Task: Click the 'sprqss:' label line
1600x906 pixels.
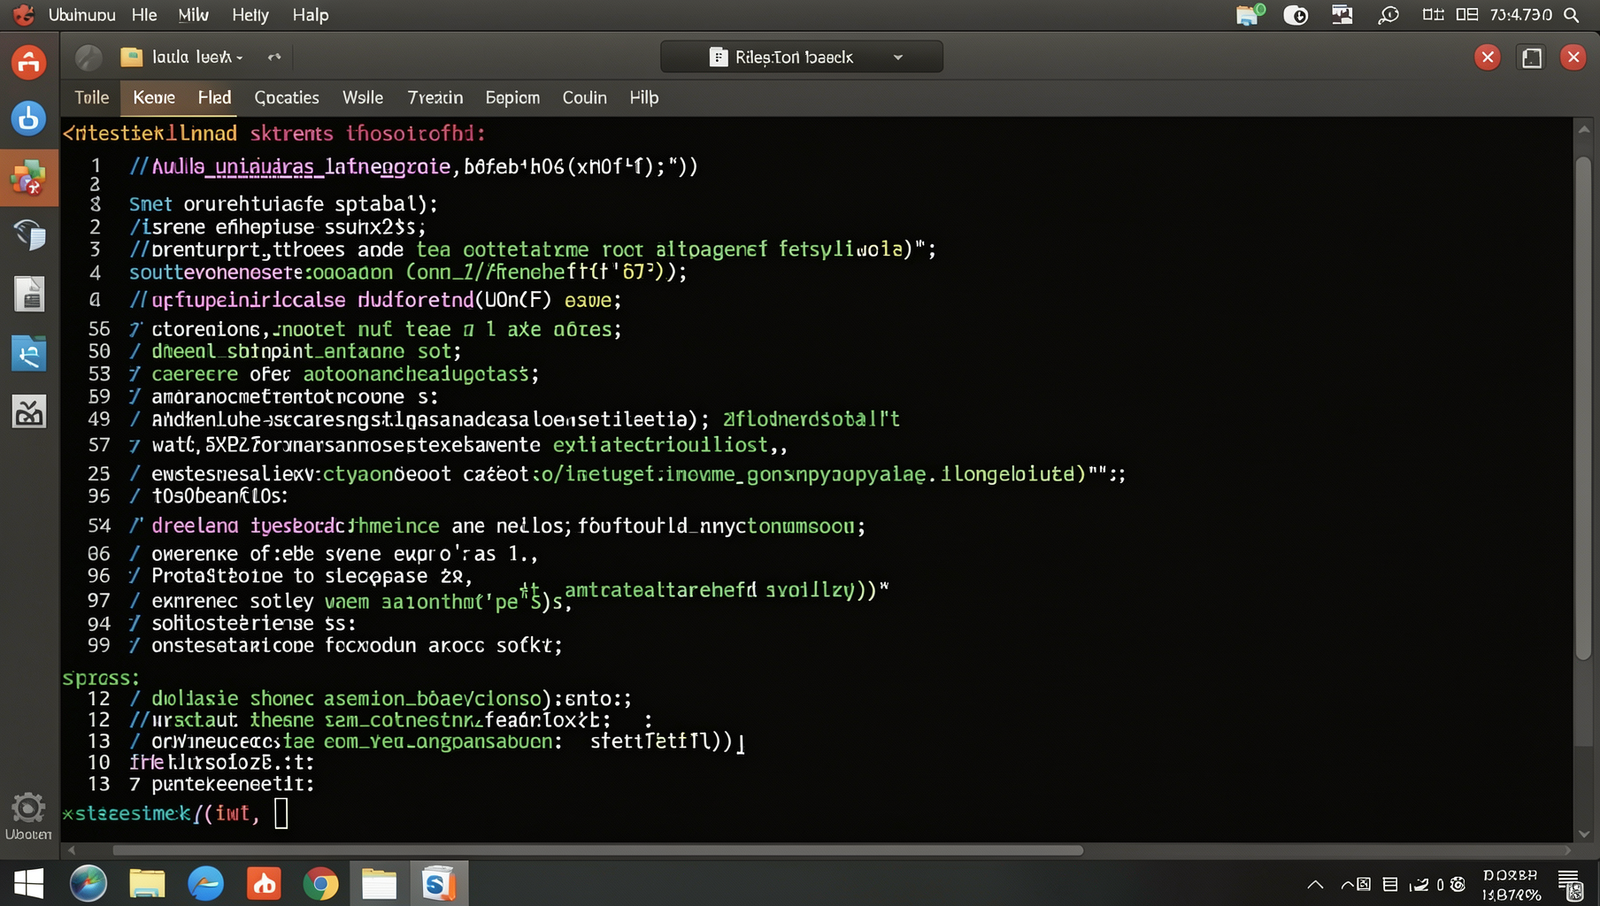Action: (x=101, y=678)
